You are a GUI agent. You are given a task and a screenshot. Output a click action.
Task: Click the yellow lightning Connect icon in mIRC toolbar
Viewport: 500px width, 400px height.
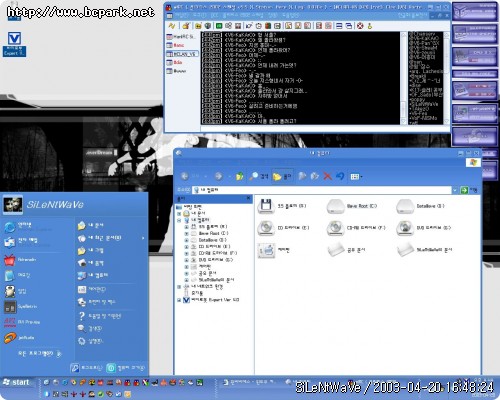coord(172,26)
